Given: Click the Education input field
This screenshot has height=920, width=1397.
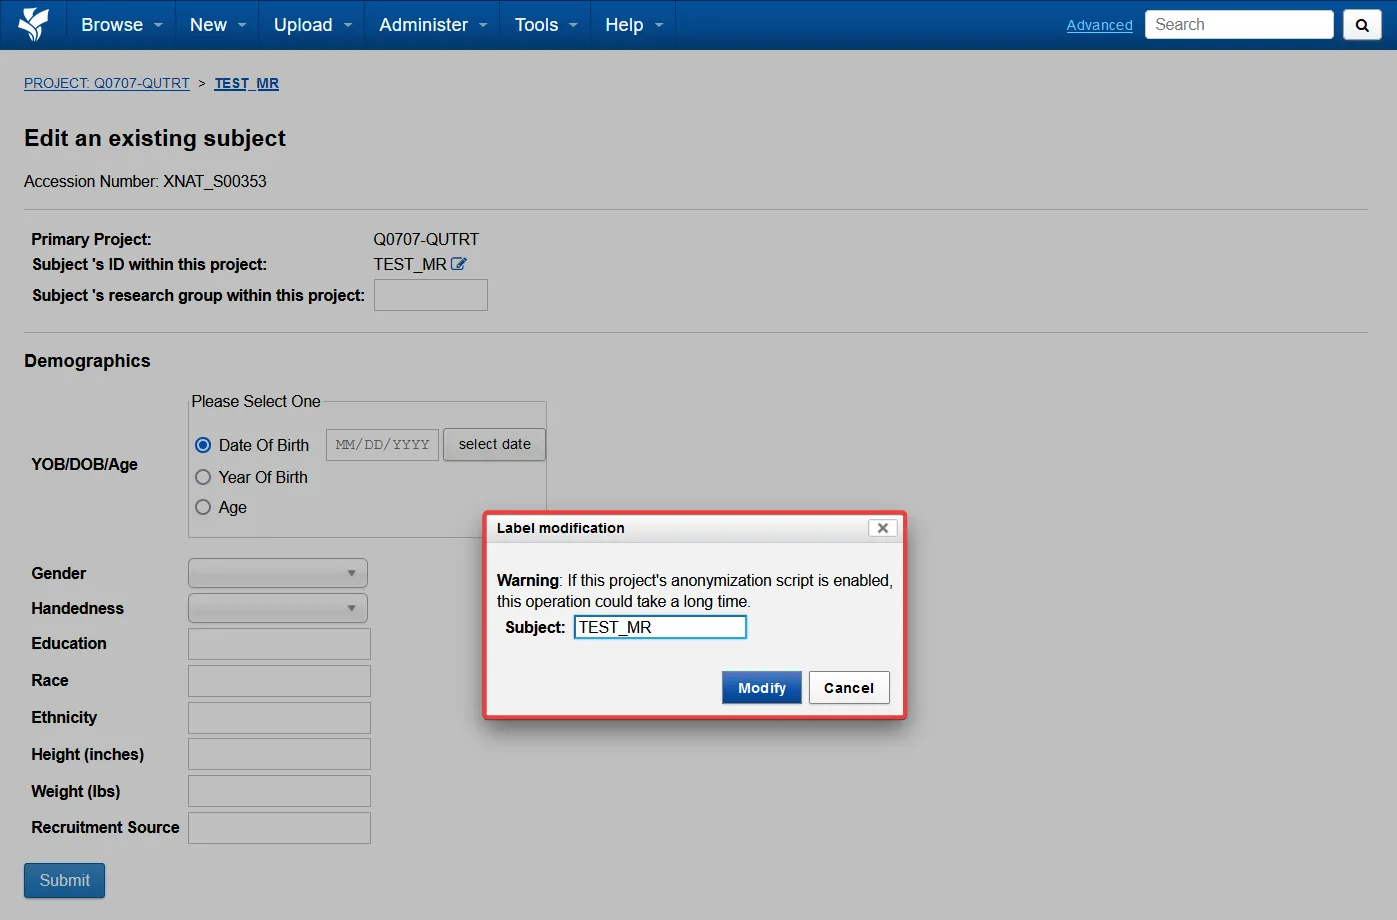Looking at the screenshot, I should coord(279,644).
